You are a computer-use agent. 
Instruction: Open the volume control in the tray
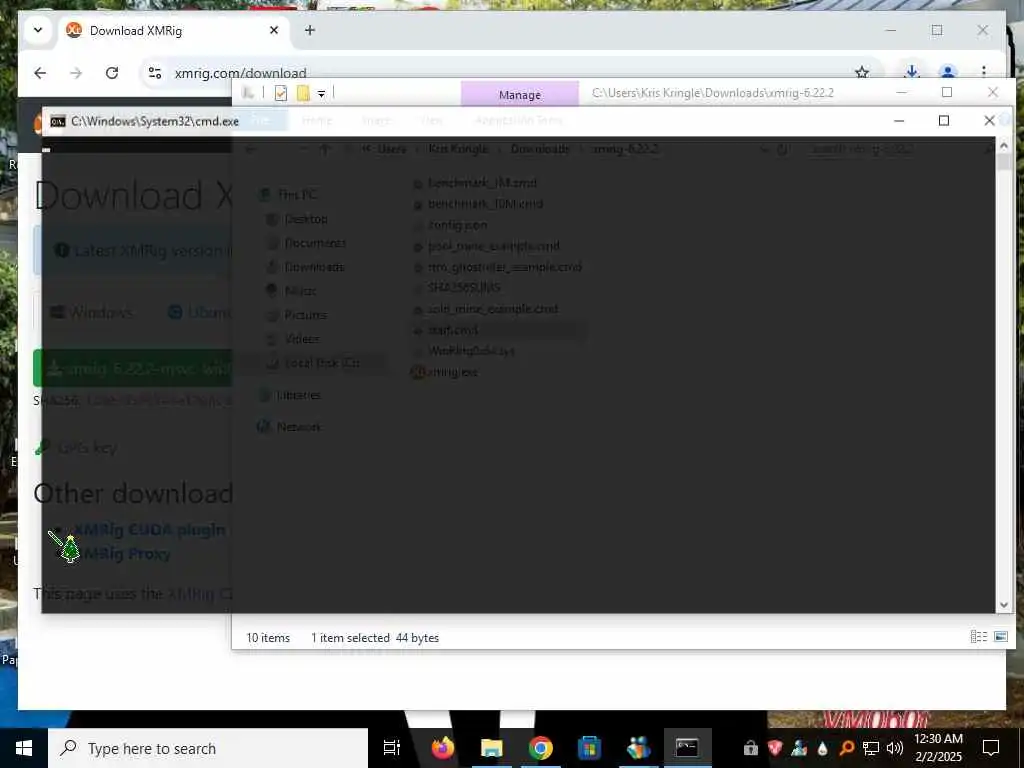click(895, 748)
